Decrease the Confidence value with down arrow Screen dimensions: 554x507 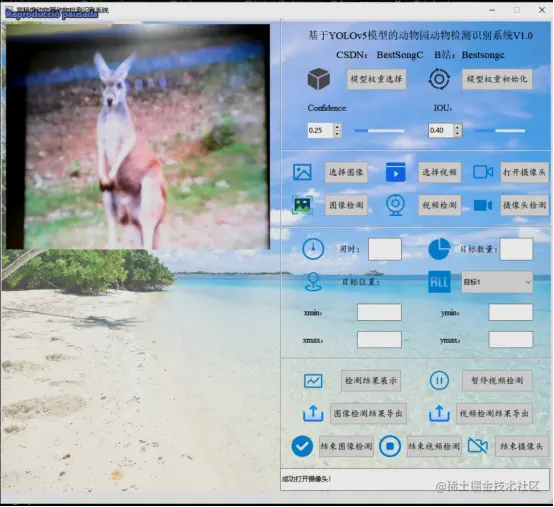point(337,134)
